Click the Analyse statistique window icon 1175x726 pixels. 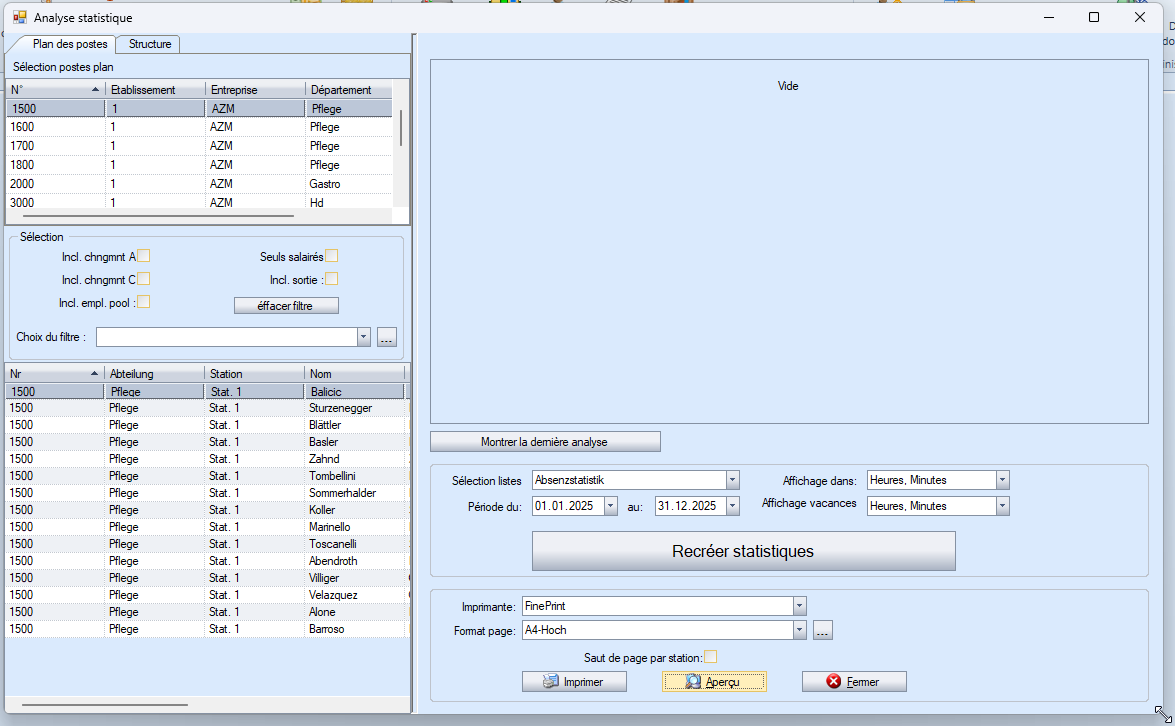click(x=19, y=17)
